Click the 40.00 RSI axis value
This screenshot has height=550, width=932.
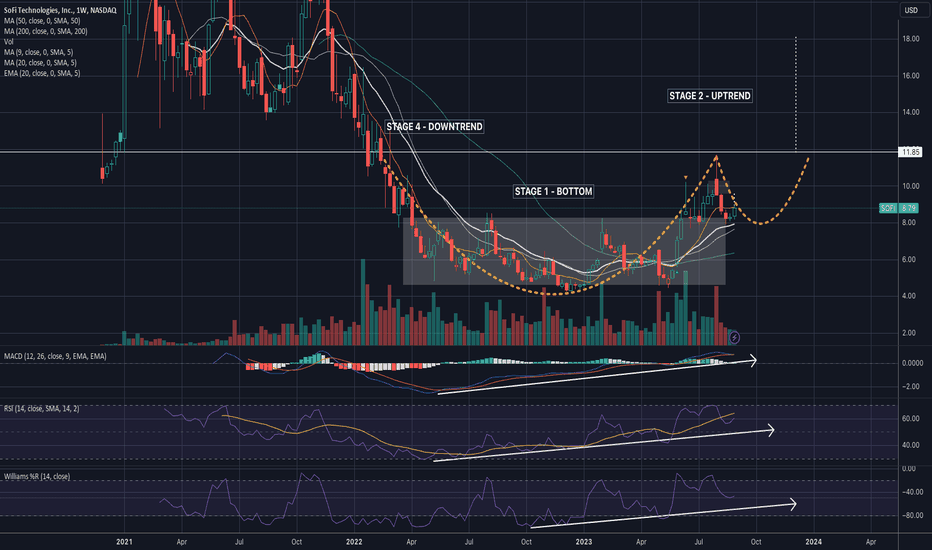click(911, 445)
